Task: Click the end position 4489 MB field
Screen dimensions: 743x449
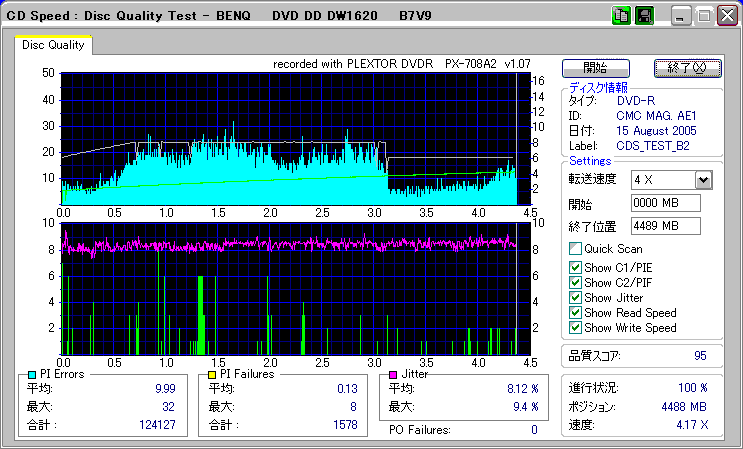Action: pos(665,226)
